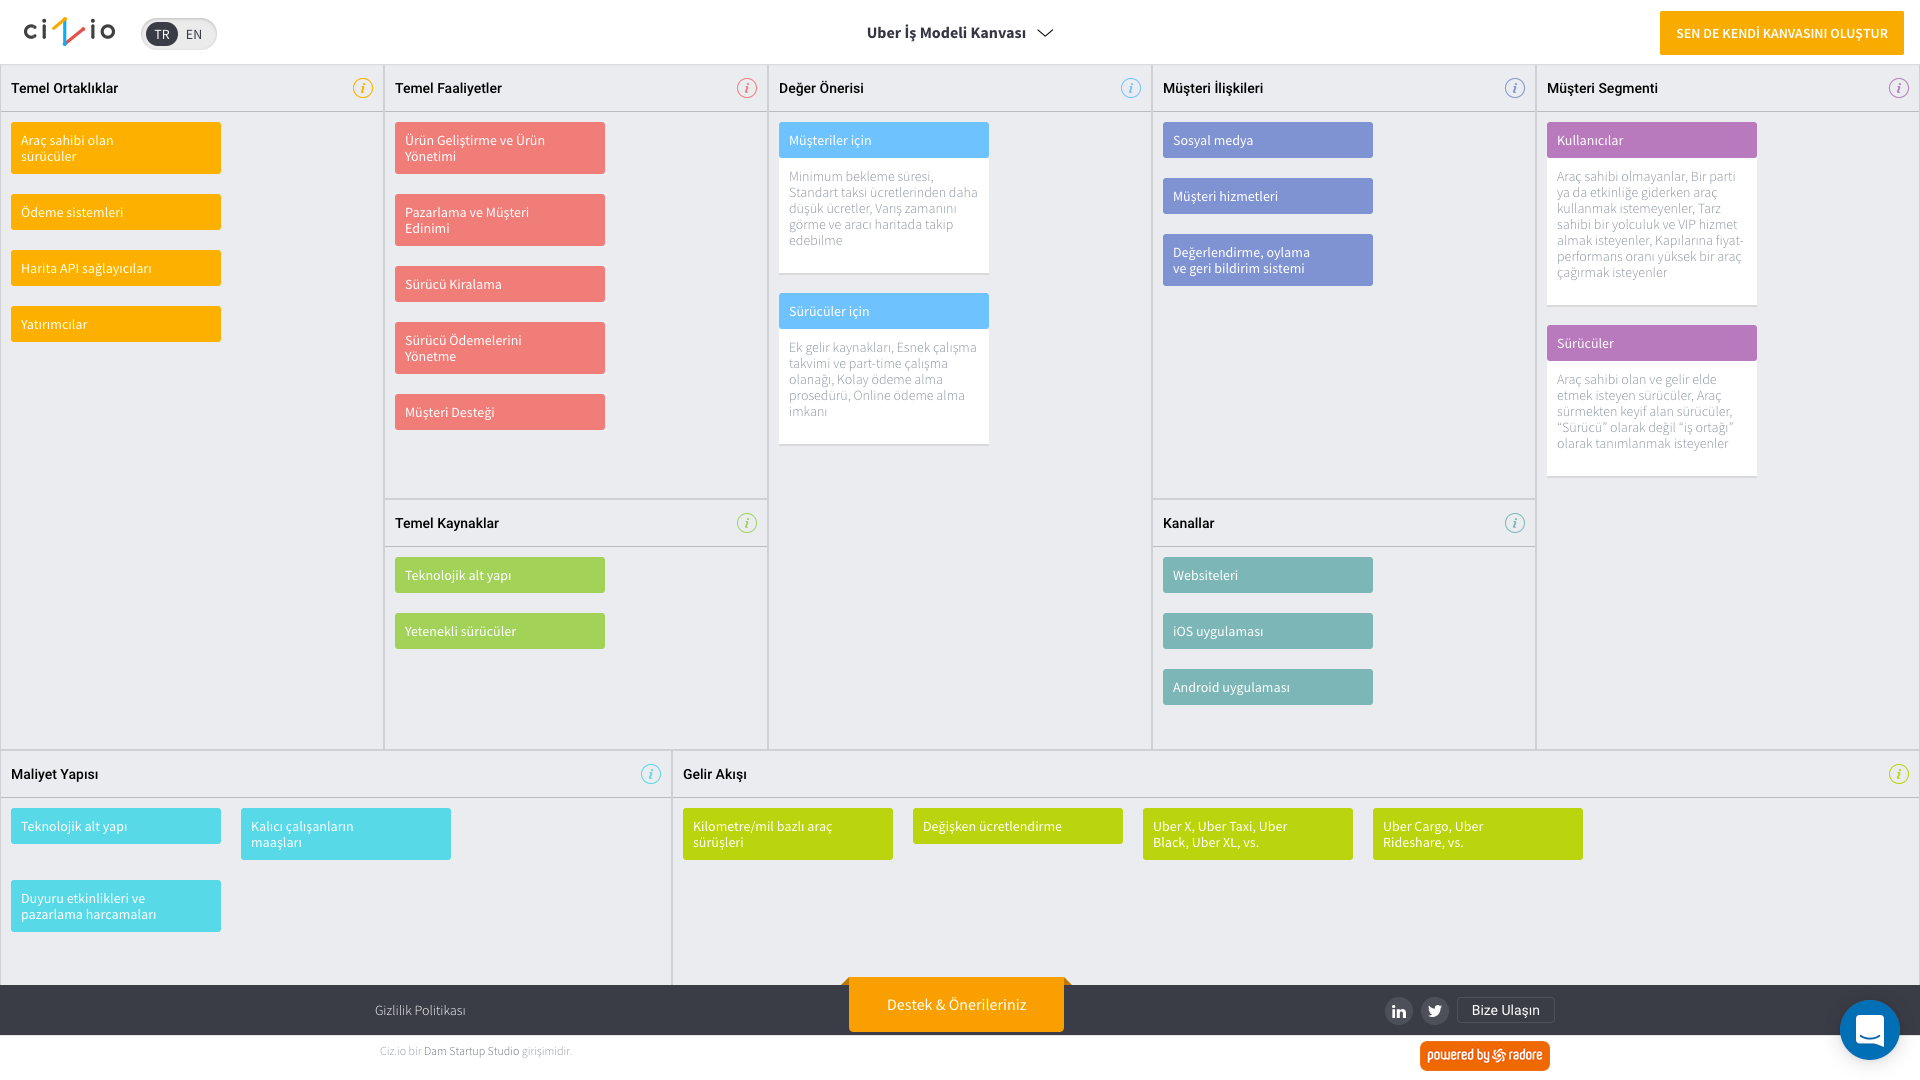The image size is (1920, 1080).
Task: Click the LinkedIn icon in footer
Action: coord(1399,1011)
